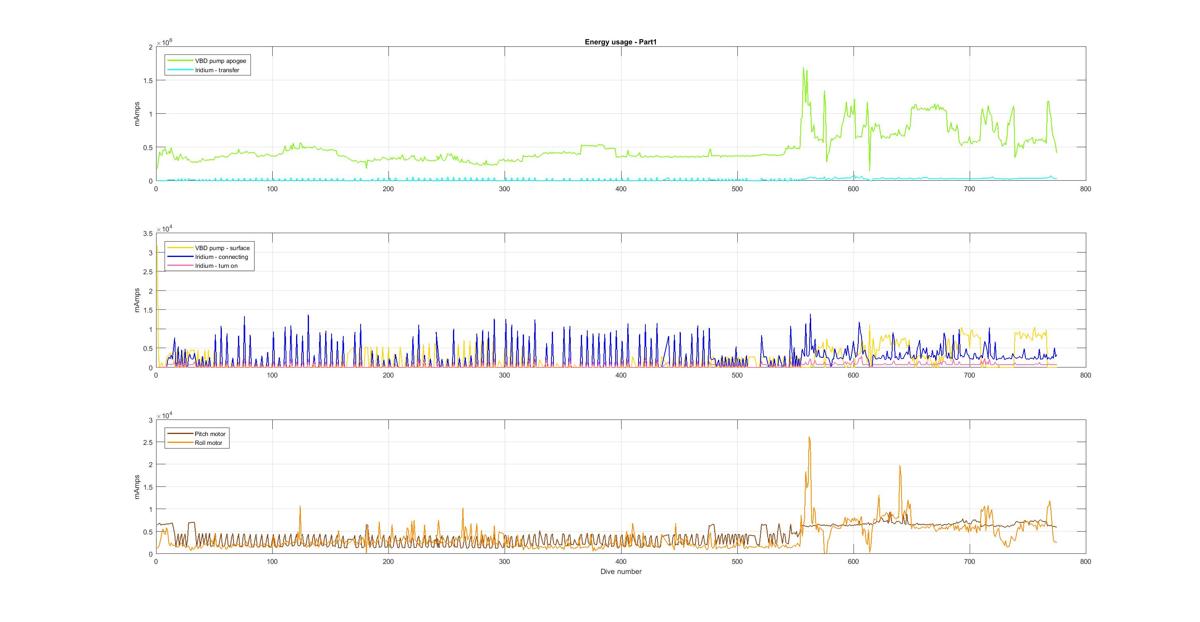Click the 'mAmps' y-axis label of the middle plot

137,300
